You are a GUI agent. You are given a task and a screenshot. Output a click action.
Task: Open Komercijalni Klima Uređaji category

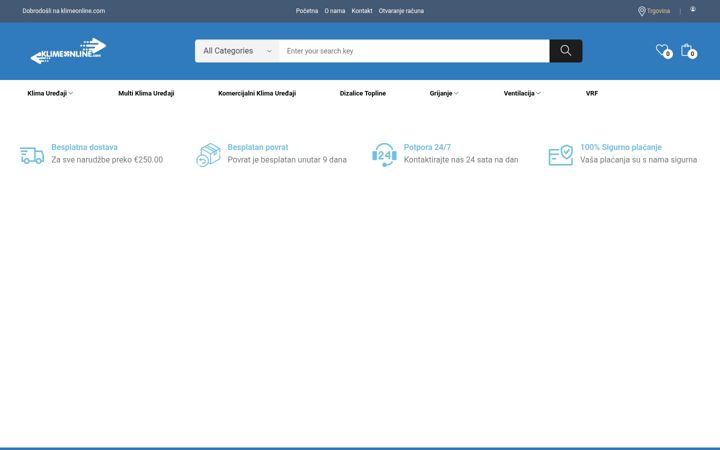257,93
